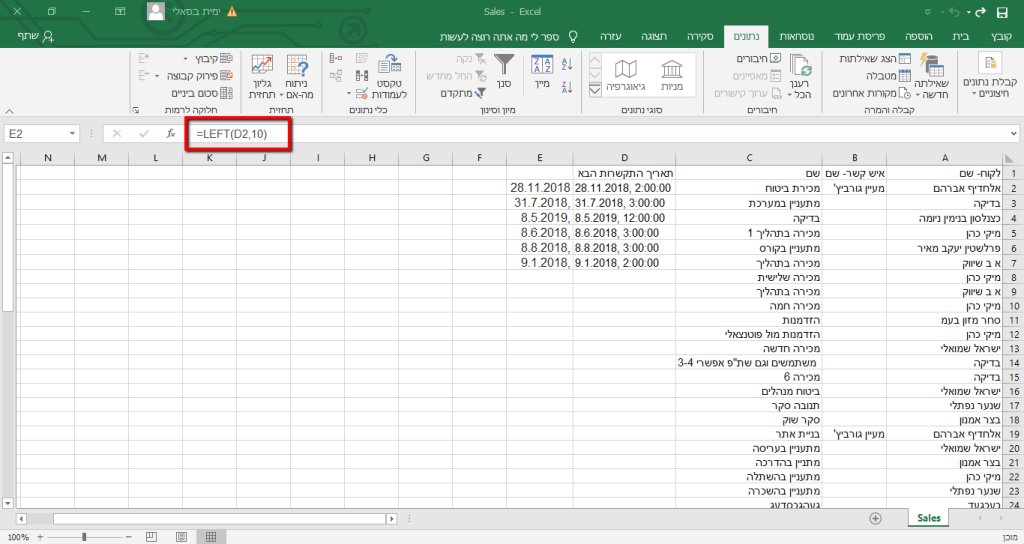The height and width of the screenshot is (544, 1024).
Task: Add a new sheet with plus button
Action: pos(875,518)
